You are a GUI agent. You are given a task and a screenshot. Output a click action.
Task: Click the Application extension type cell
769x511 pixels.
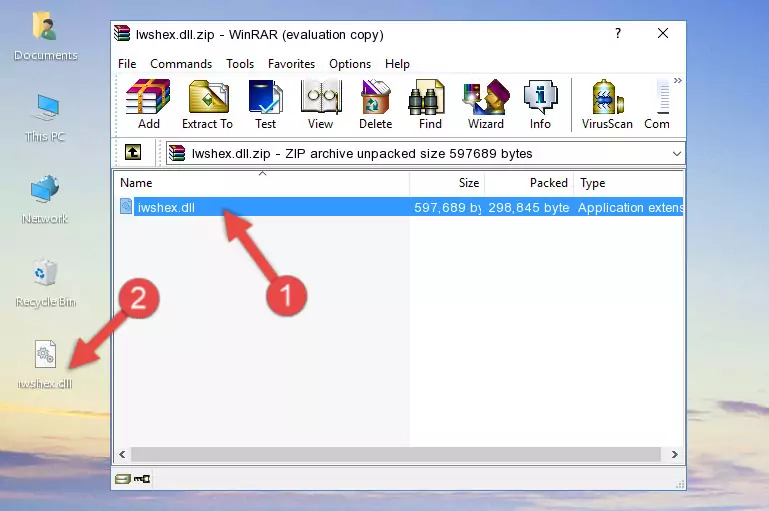[x=630, y=207]
